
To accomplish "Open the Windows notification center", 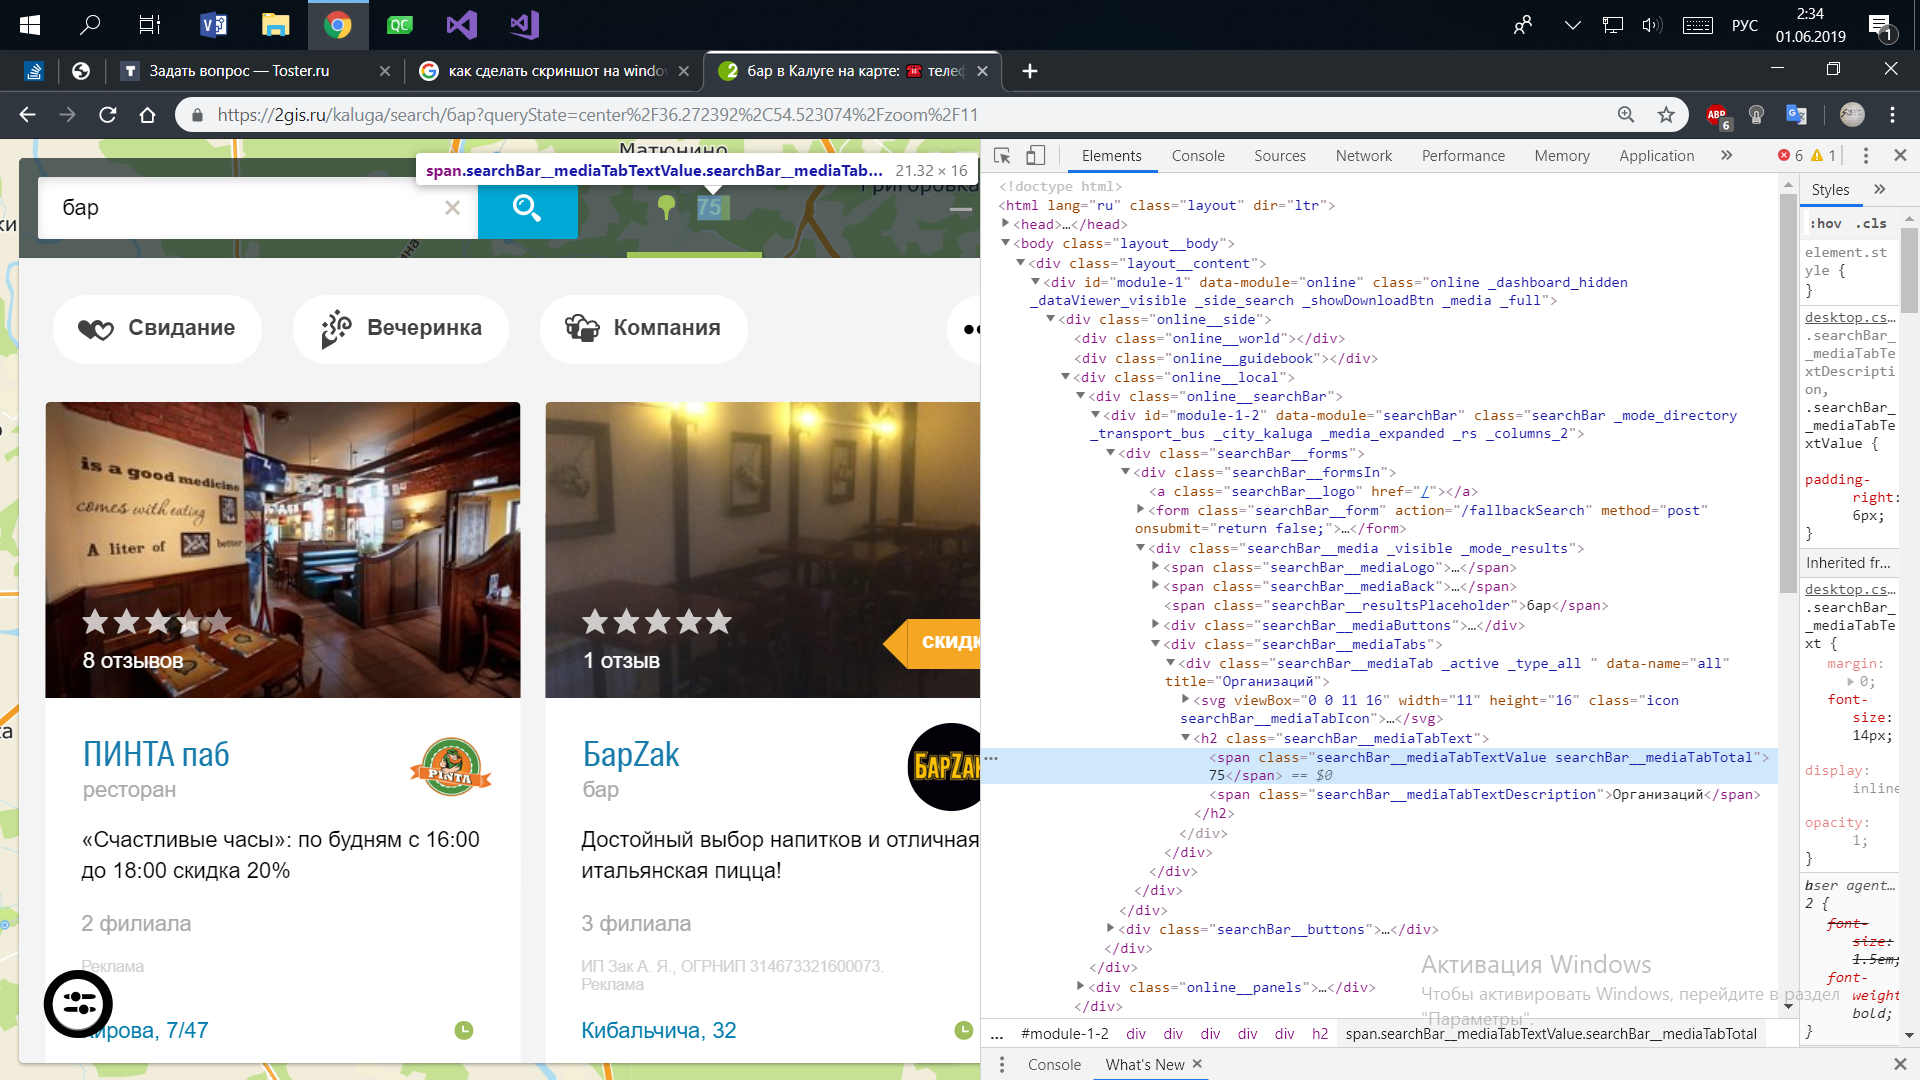I will coord(1881,26).
